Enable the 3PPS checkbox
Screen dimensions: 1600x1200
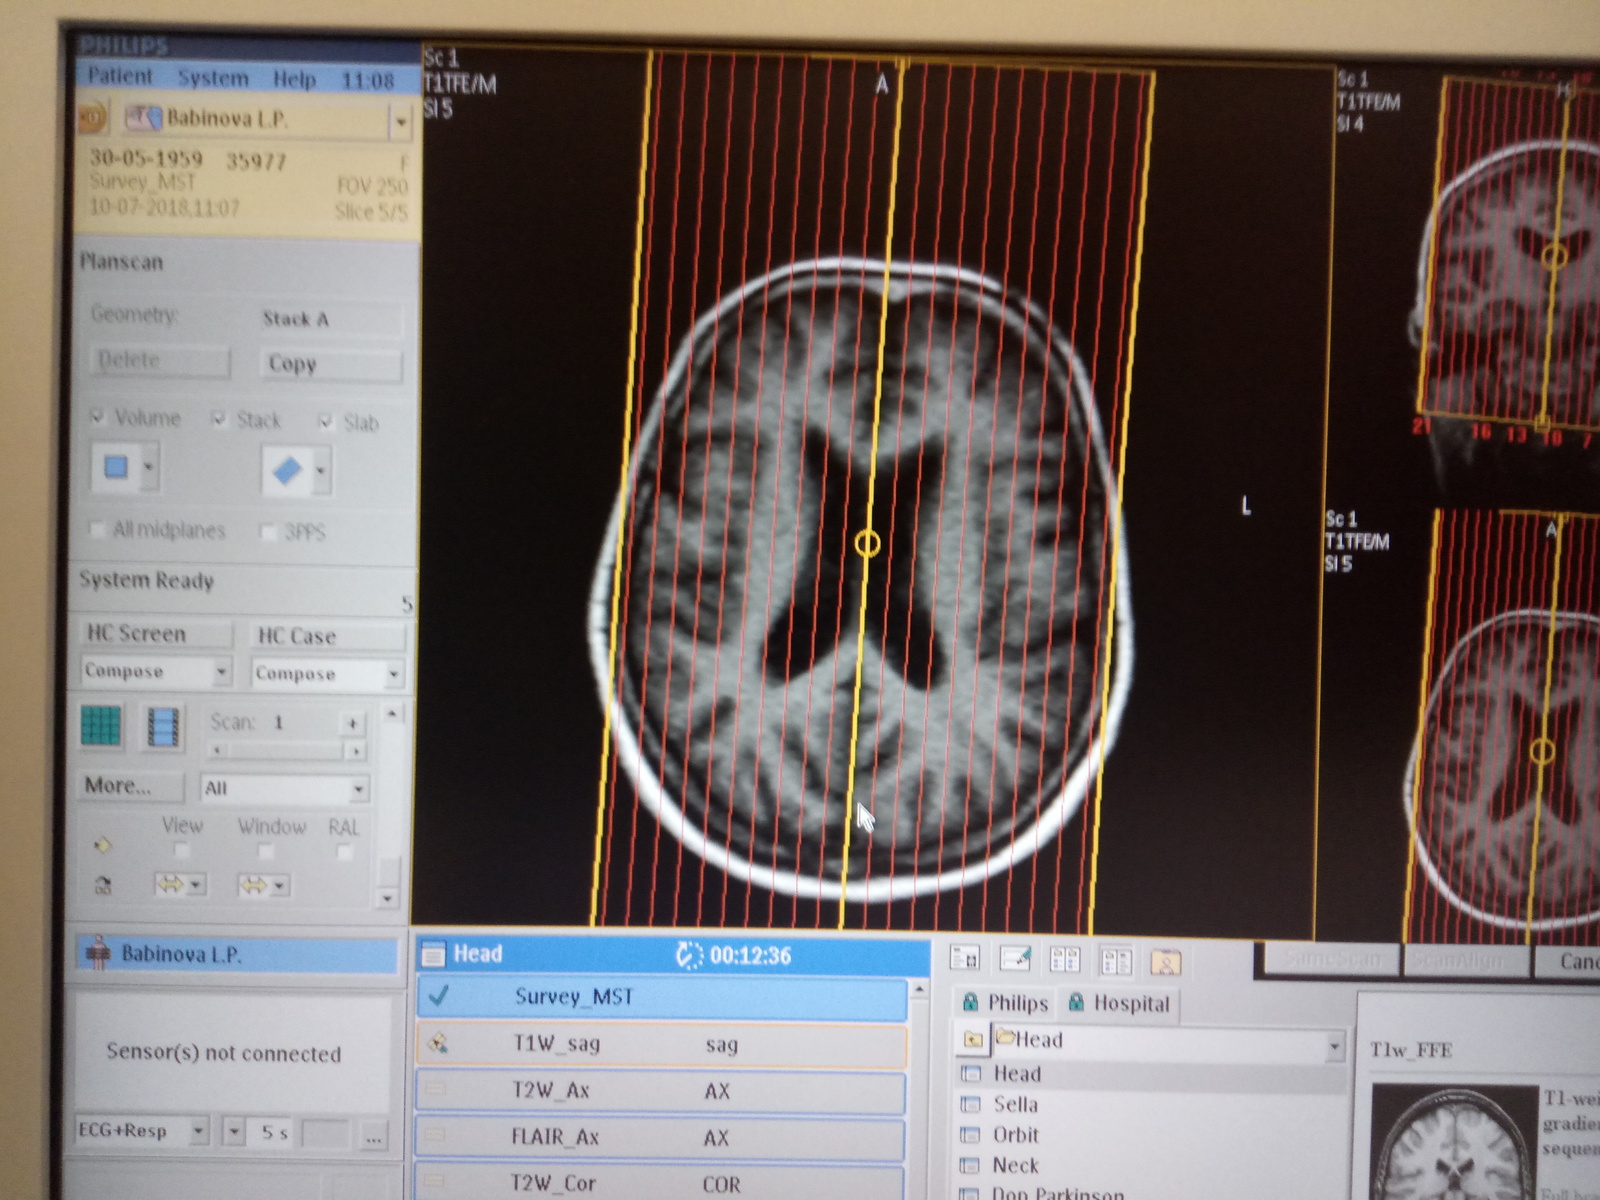(x=267, y=531)
